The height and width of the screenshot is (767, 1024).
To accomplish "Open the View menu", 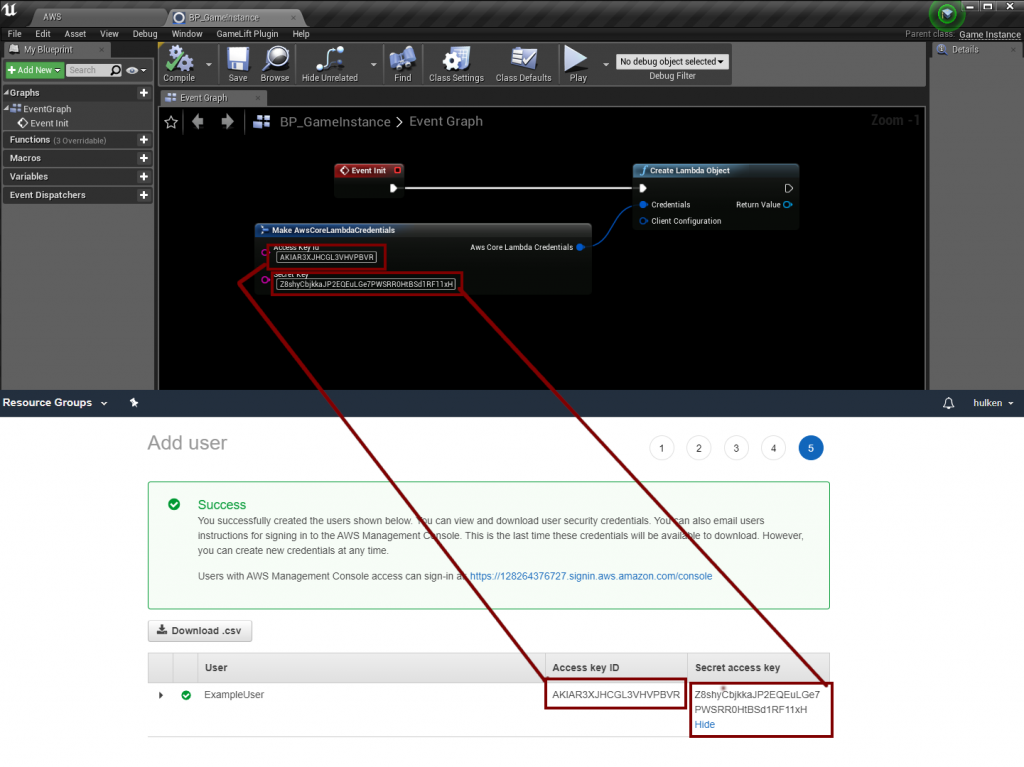I will 109,34.
